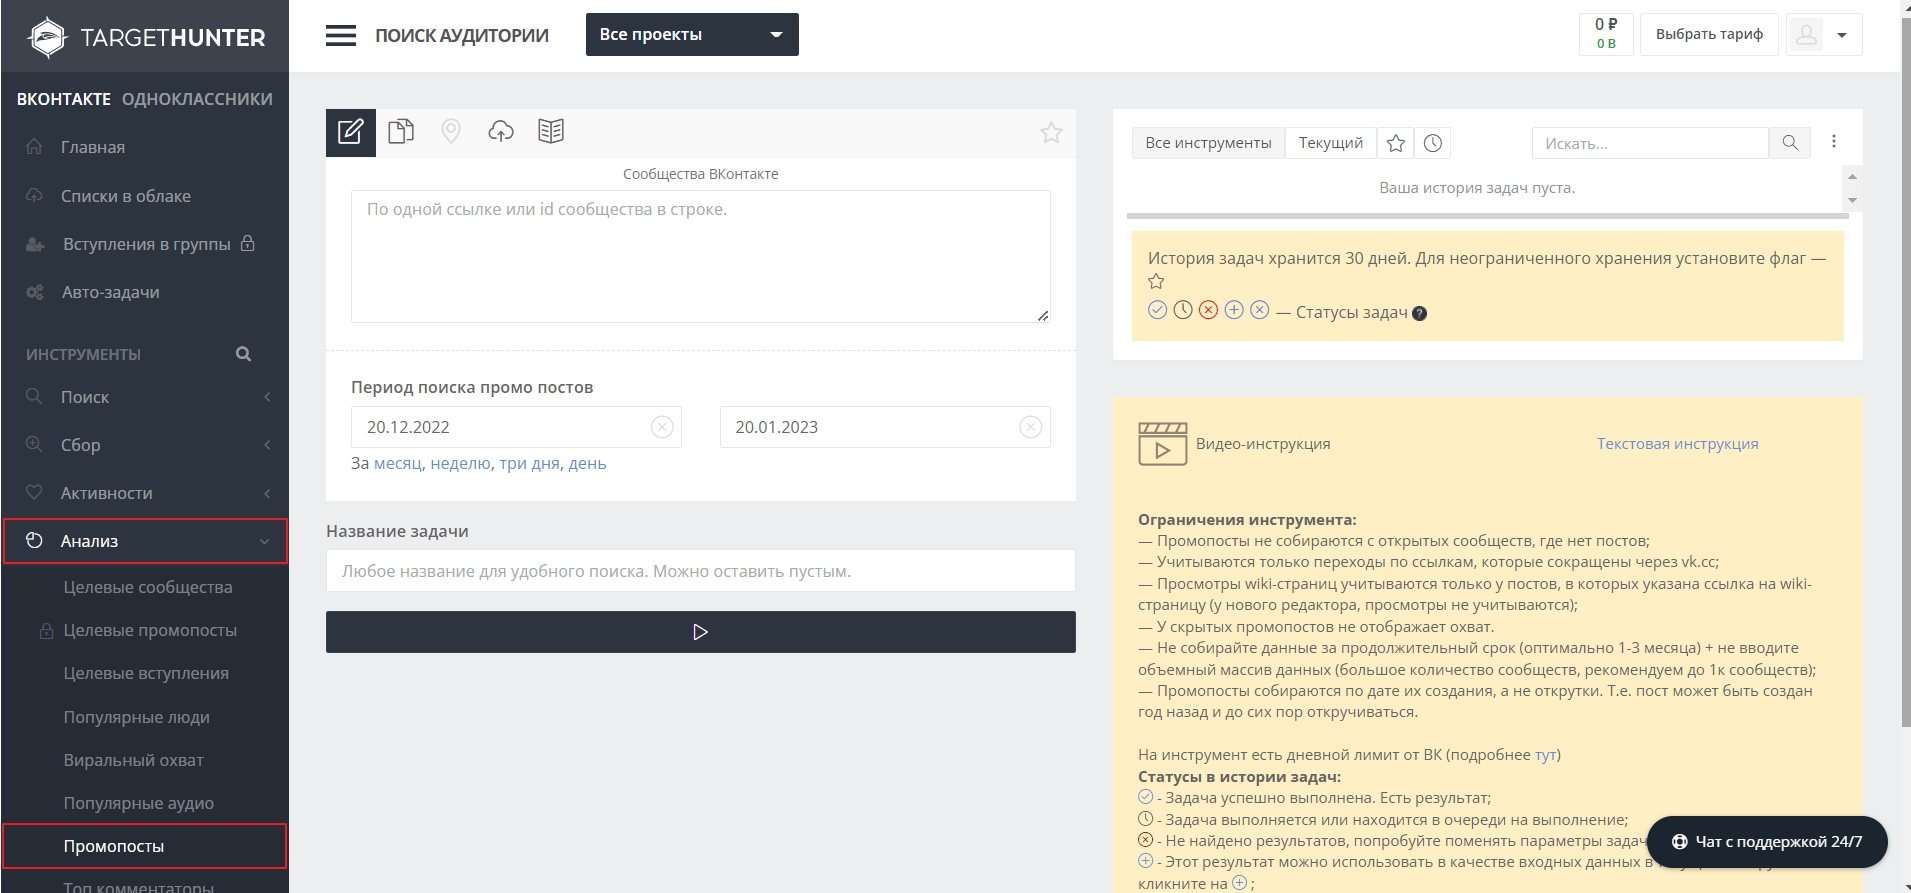Viewport: 1911px width, 893px height.
Task: Select the copy from file icon tab
Action: pyautogui.click(x=401, y=132)
